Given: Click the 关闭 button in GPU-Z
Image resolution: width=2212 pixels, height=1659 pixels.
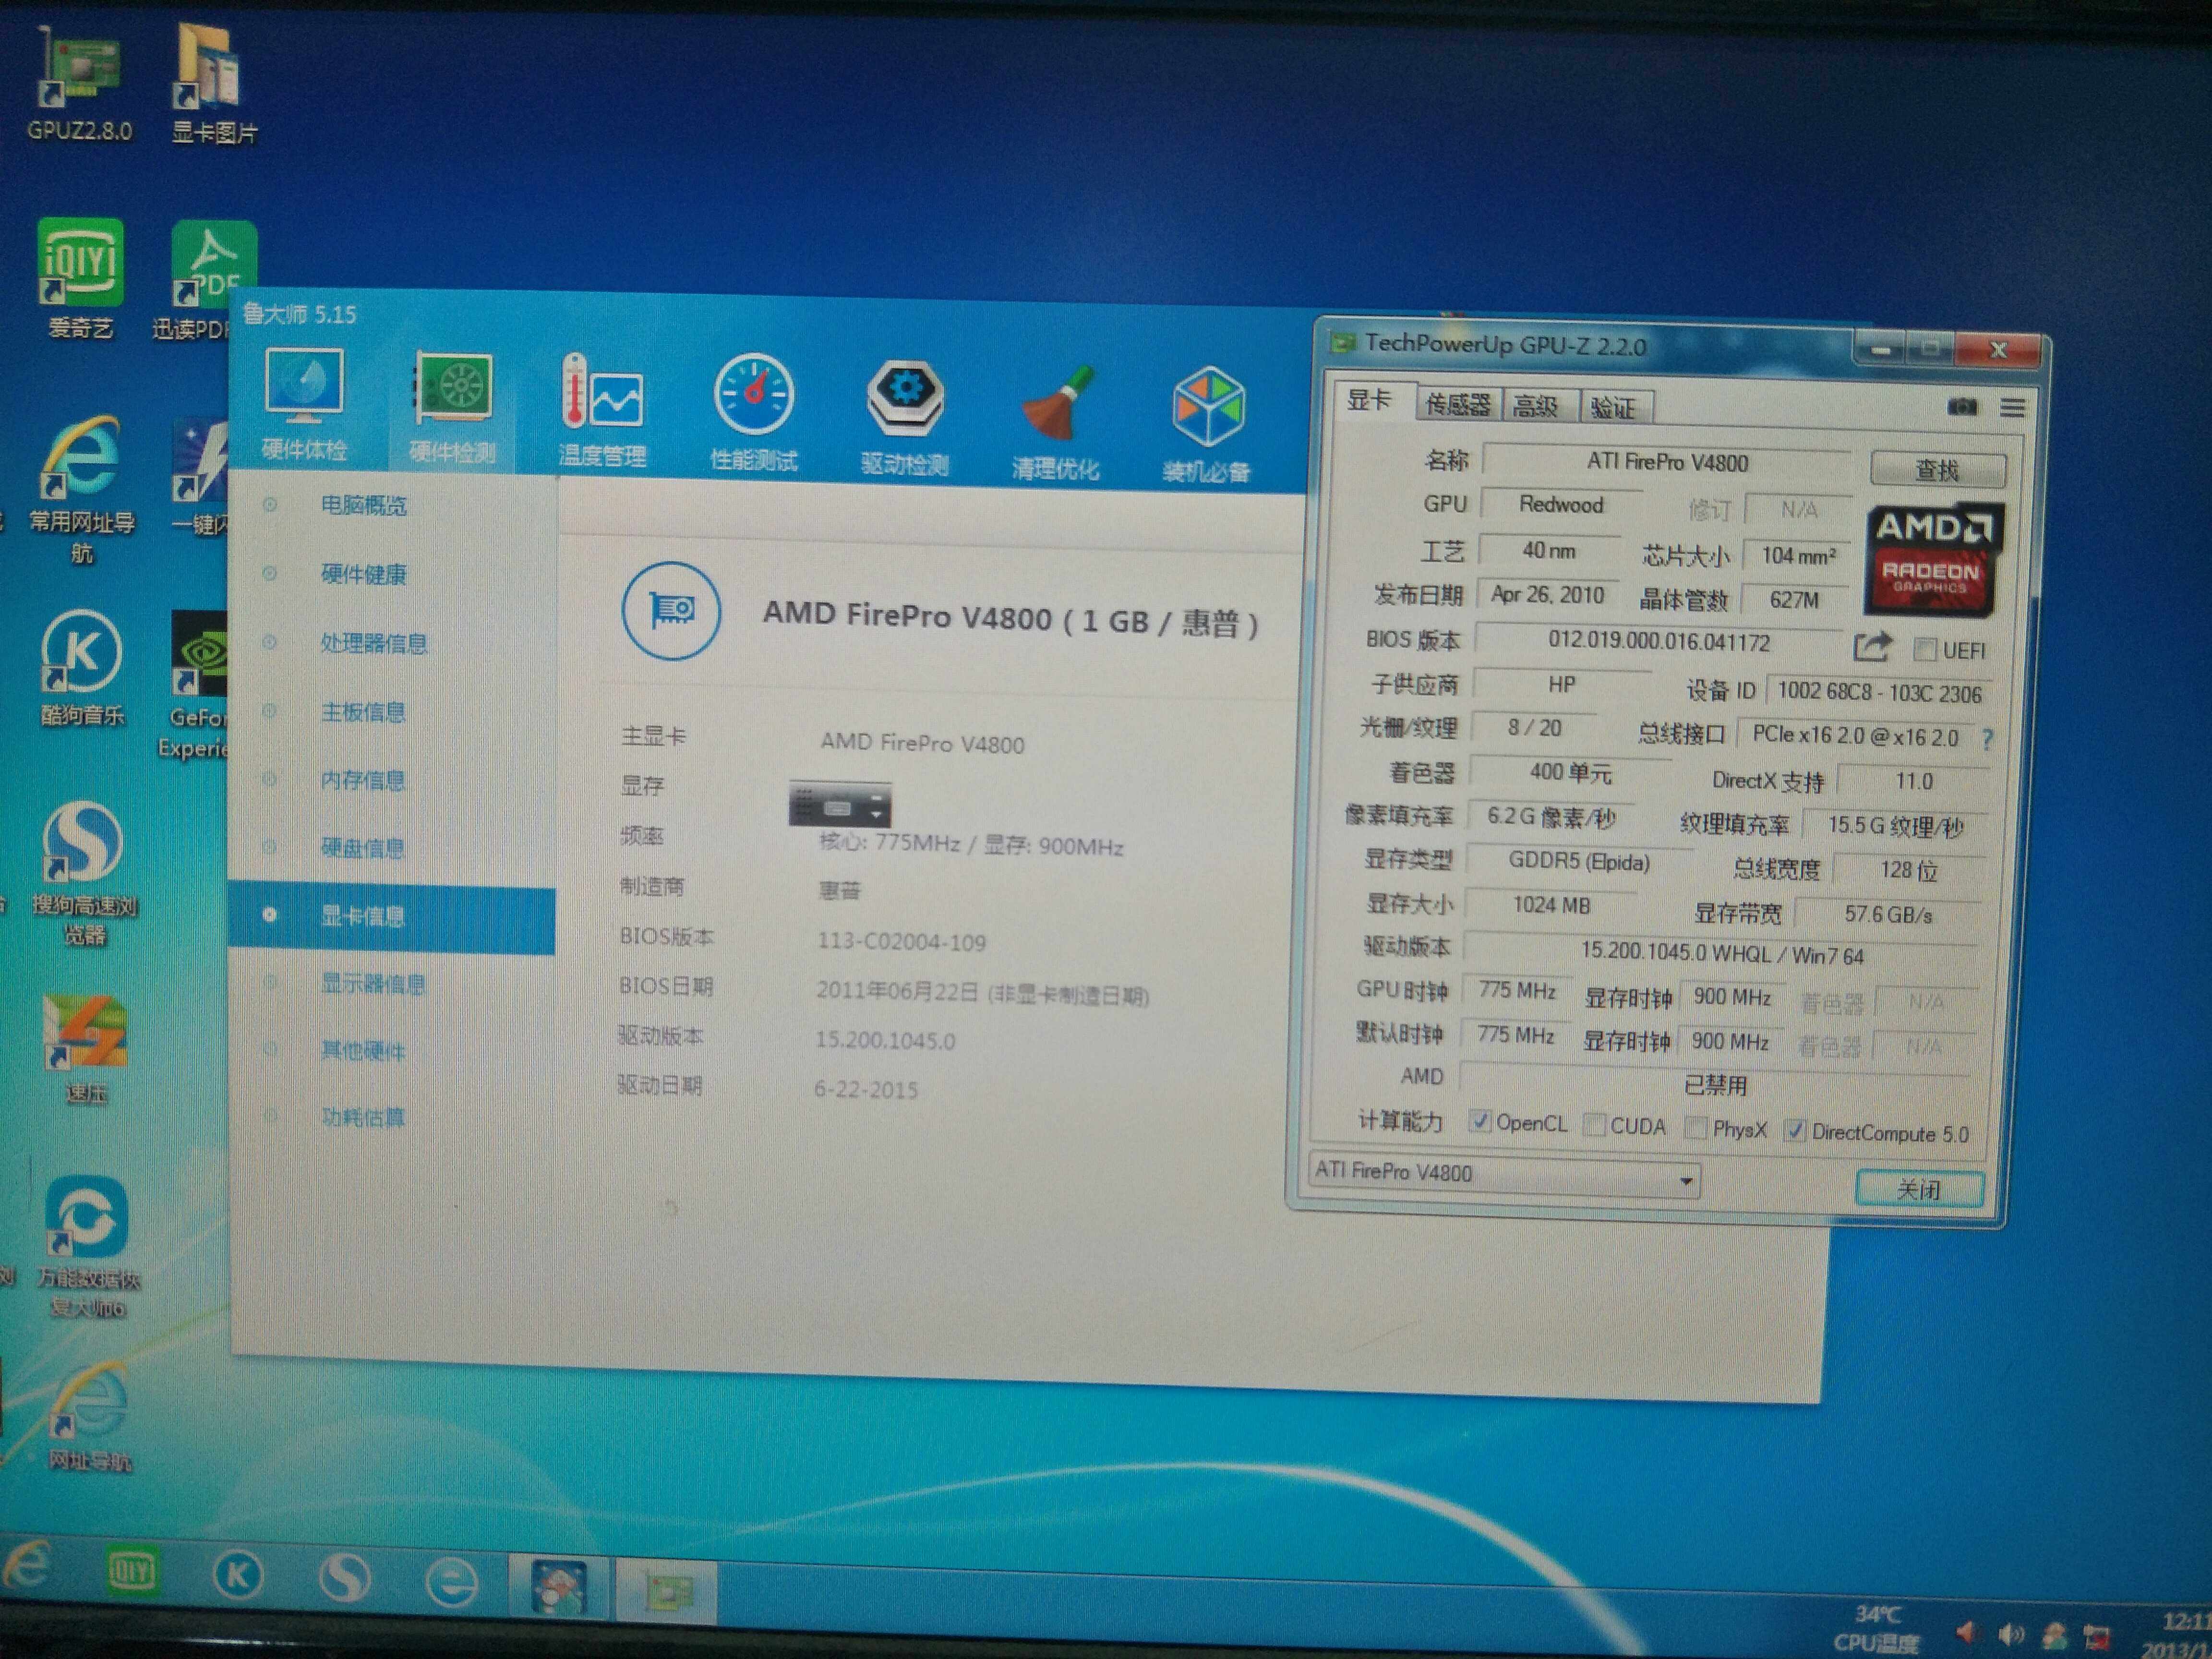Looking at the screenshot, I should pos(1919,1189).
